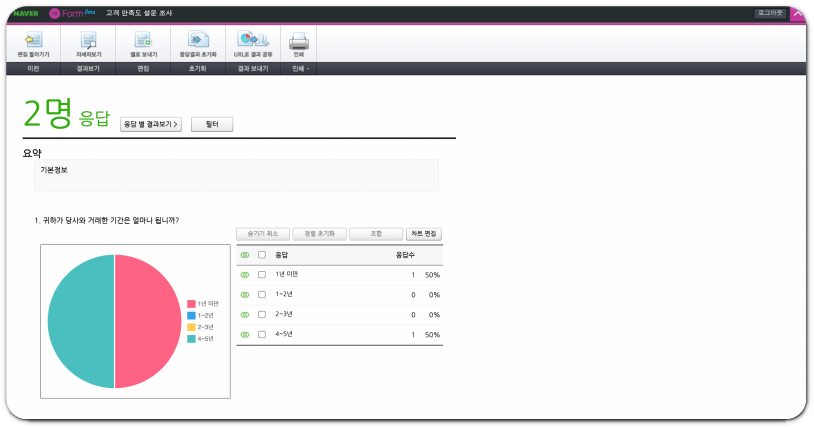
Task: Click the 2~3년 label in table
Action: point(284,314)
